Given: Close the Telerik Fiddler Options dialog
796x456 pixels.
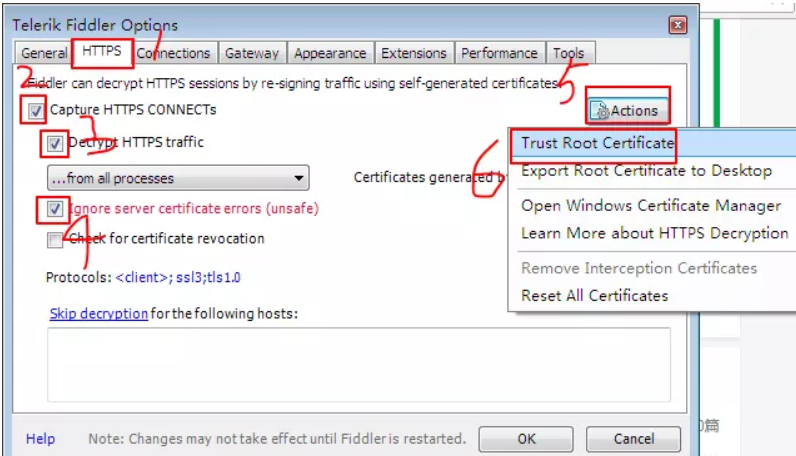Looking at the screenshot, I should (x=678, y=25).
